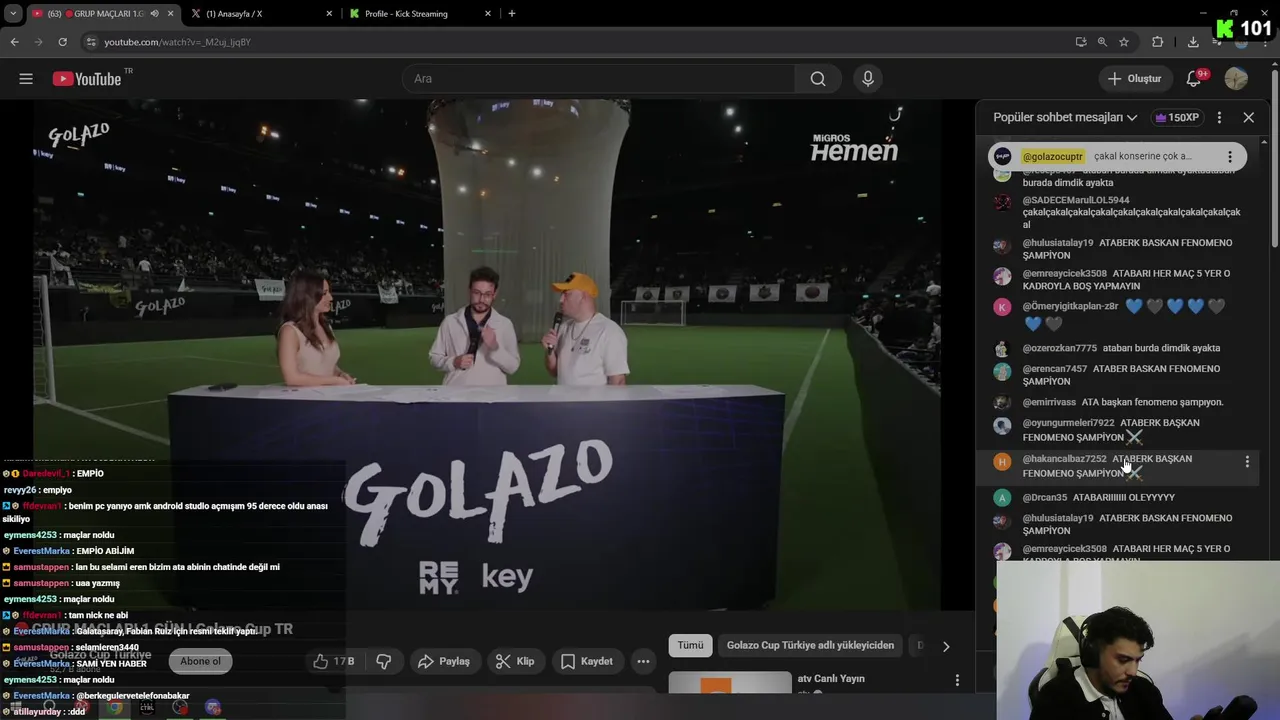The width and height of the screenshot is (1280, 720).
Task: Open pinned @golazocuptr message options
Action: [x=1230, y=157]
